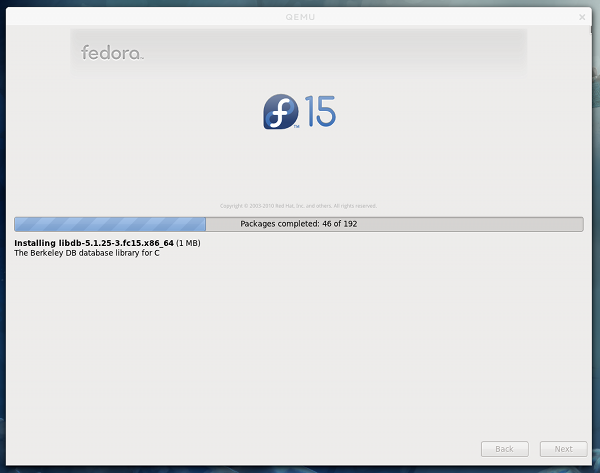Click the Back button

click(504, 449)
